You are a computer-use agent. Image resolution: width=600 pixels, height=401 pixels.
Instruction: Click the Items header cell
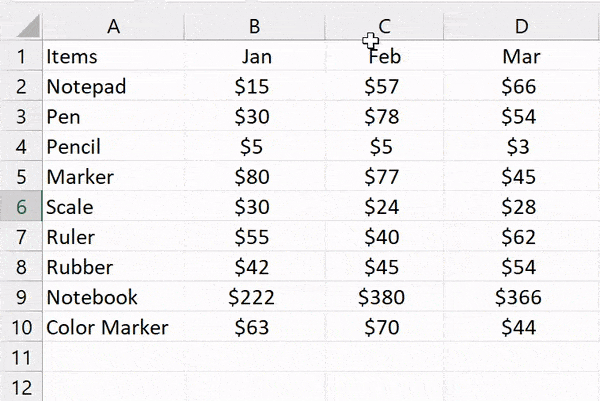[x=113, y=56]
